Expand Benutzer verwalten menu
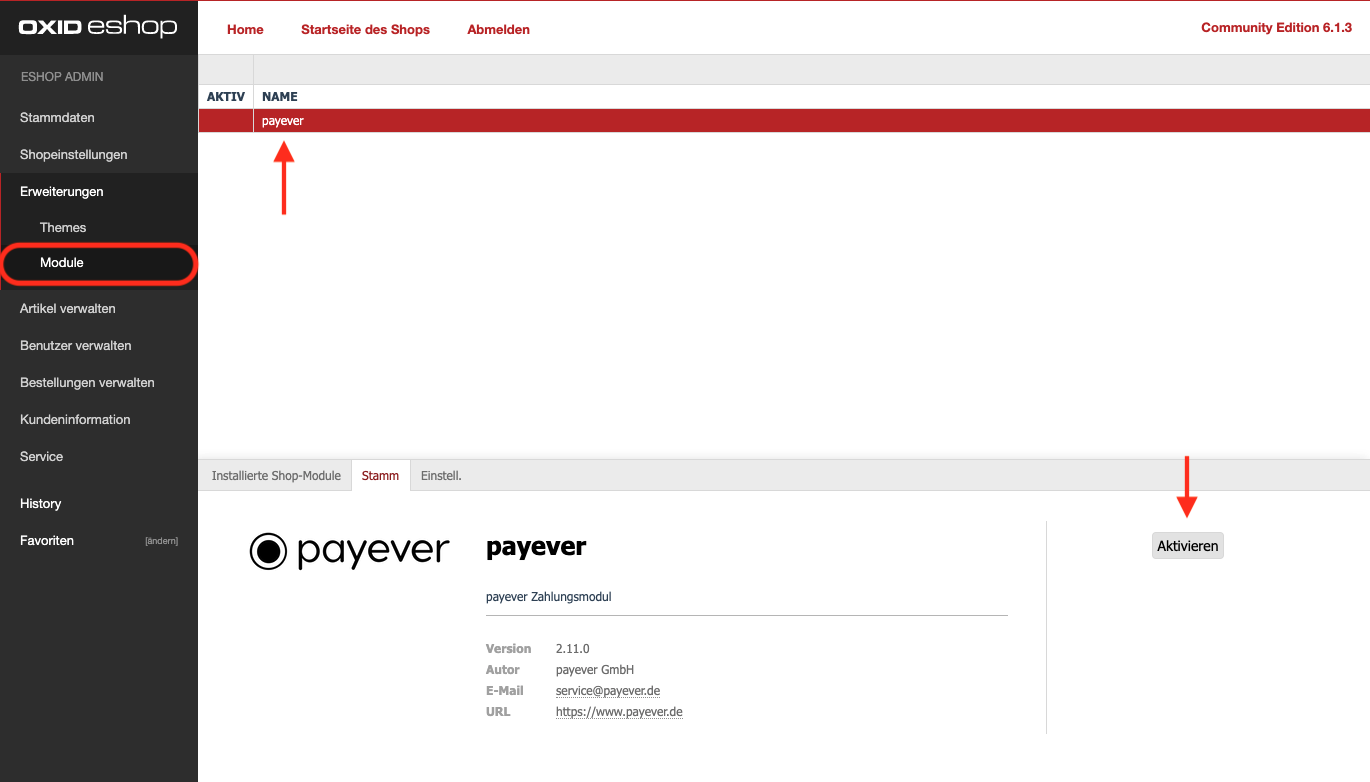The image size is (1370, 782). [76, 345]
